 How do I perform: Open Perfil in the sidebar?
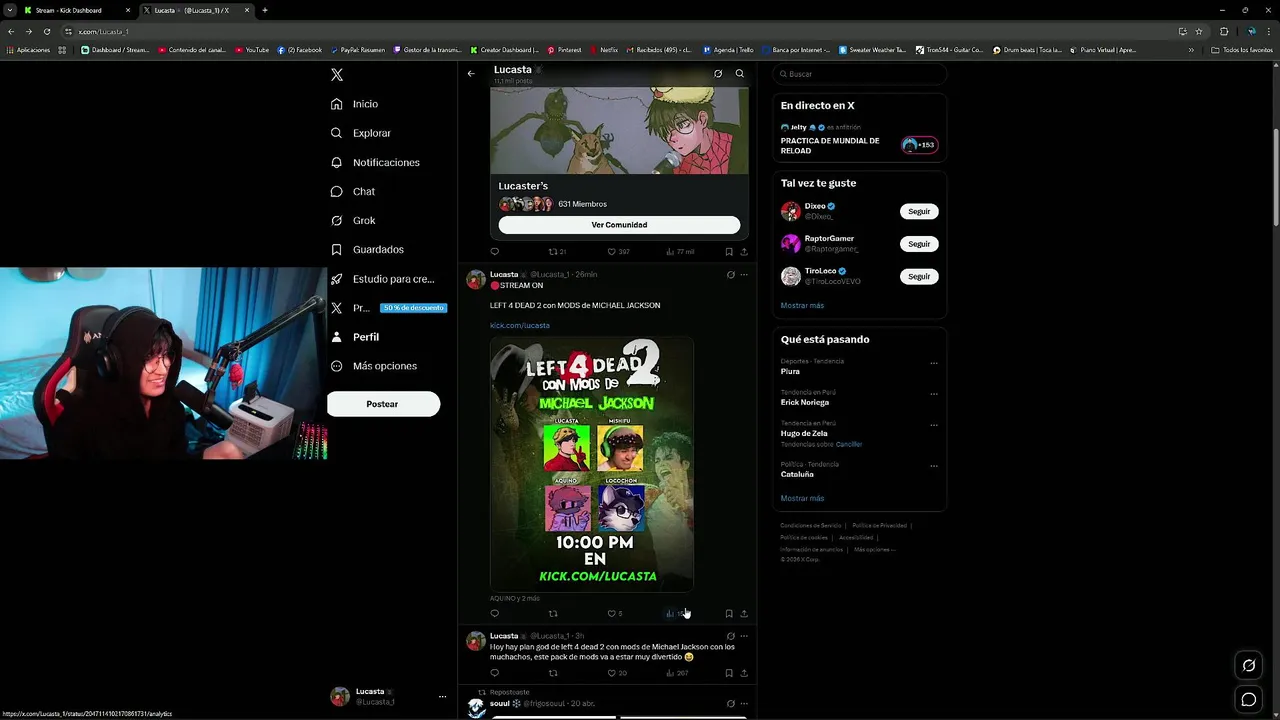(x=355, y=337)
